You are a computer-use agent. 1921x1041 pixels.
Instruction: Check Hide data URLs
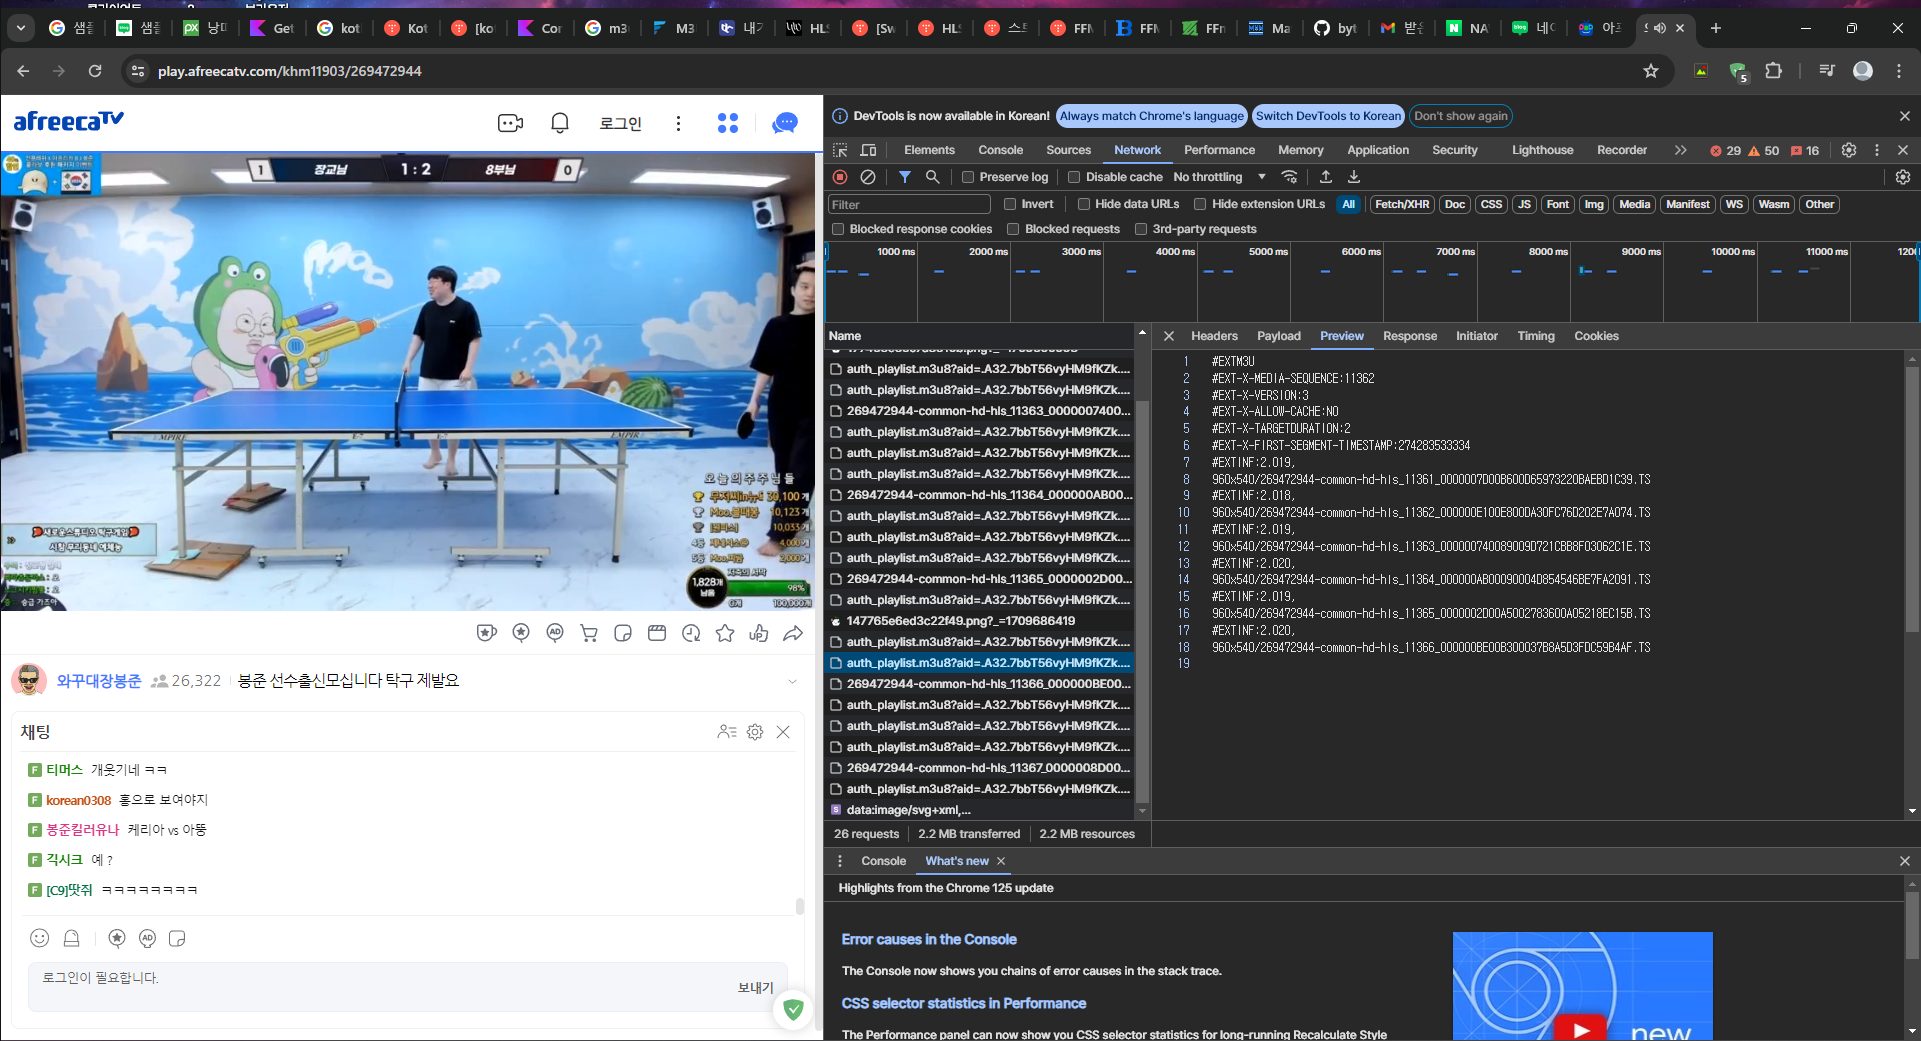click(x=1084, y=204)
